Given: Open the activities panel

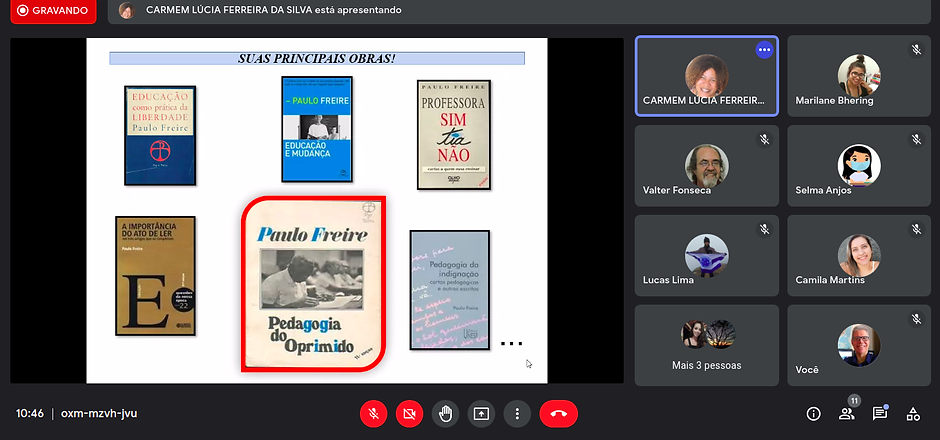Looking at the screenshot, I should click(x=913, y=414).
